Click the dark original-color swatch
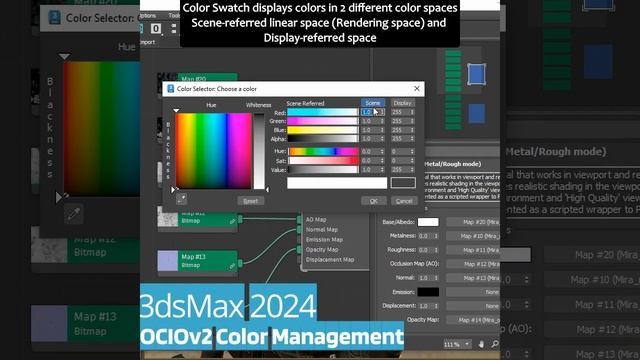640x360 pixels. coord(403,183)
